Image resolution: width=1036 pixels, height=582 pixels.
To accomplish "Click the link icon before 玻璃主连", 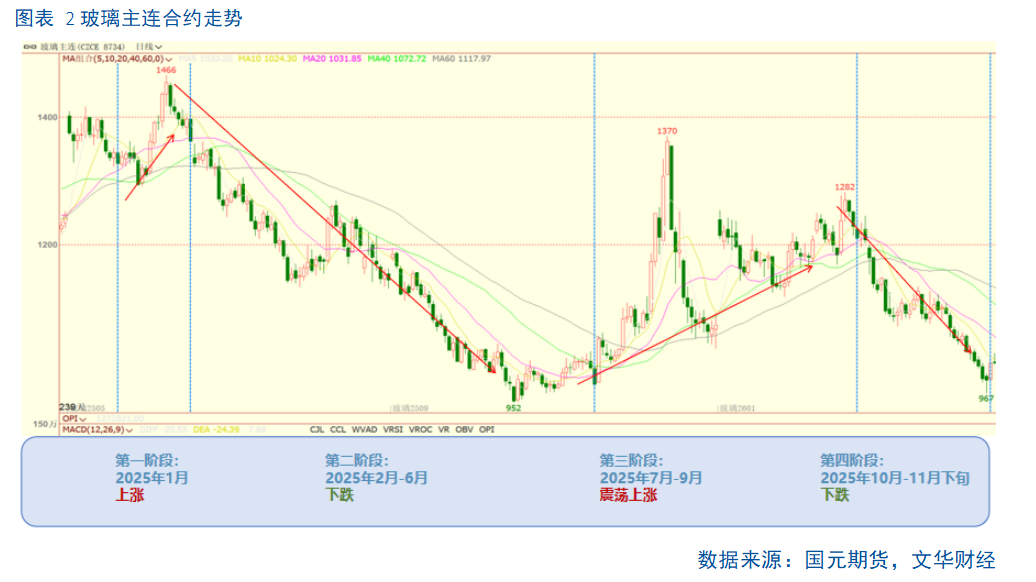I will [x=30, y=47].
